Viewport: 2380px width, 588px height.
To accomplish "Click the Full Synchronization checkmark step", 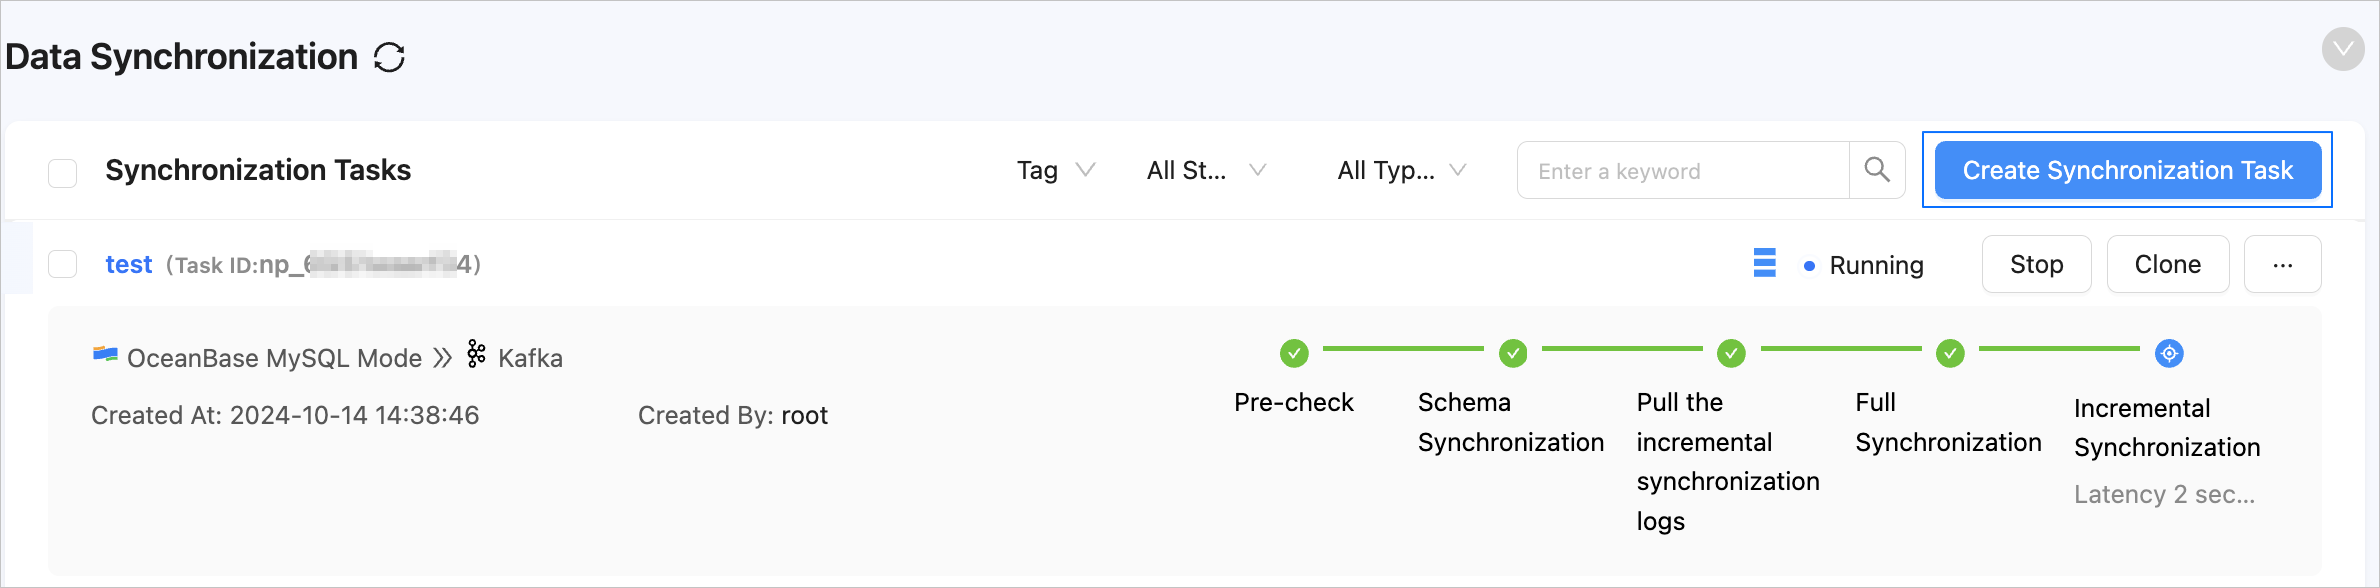I will [1950, 353].
